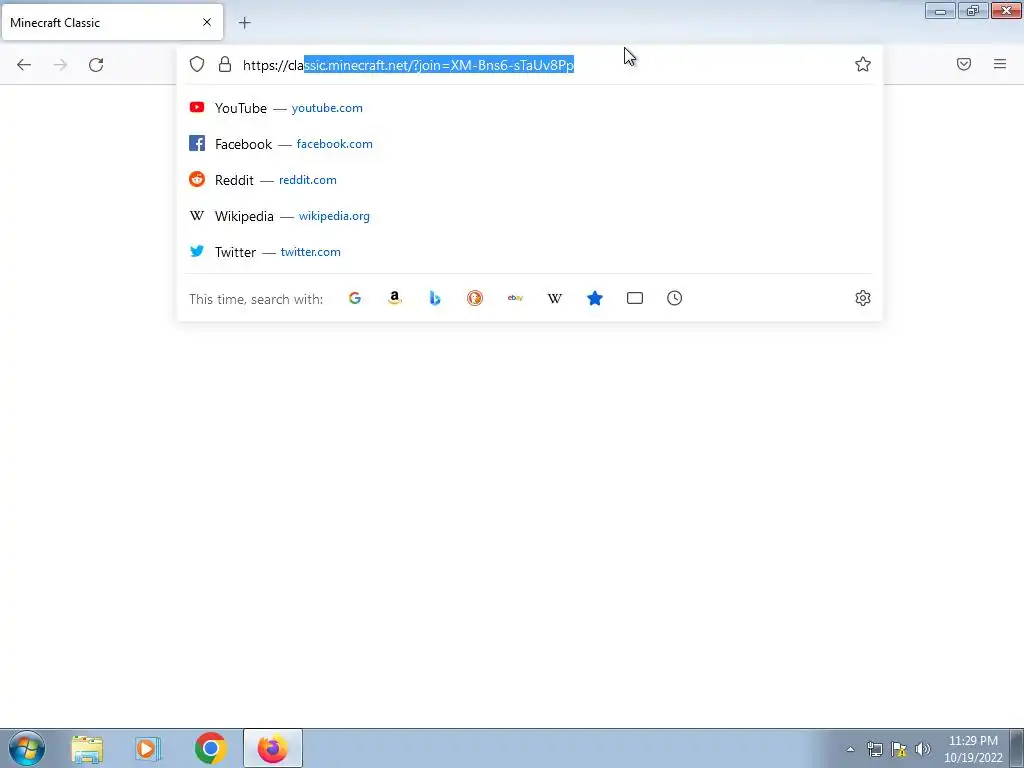Search history using clock icon
The image size is (1024, 768).
click(x=675, y=298)
